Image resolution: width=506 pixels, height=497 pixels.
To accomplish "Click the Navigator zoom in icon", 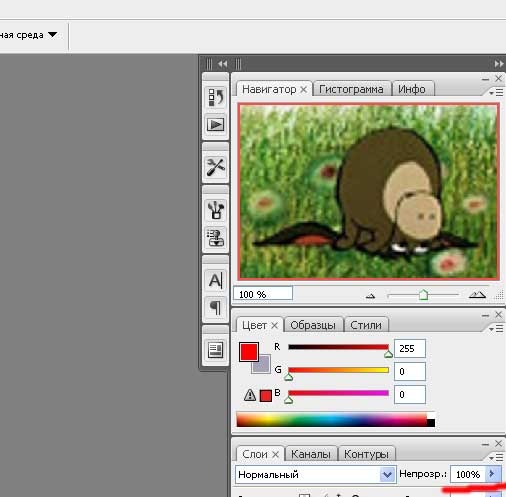I will 477,295.
